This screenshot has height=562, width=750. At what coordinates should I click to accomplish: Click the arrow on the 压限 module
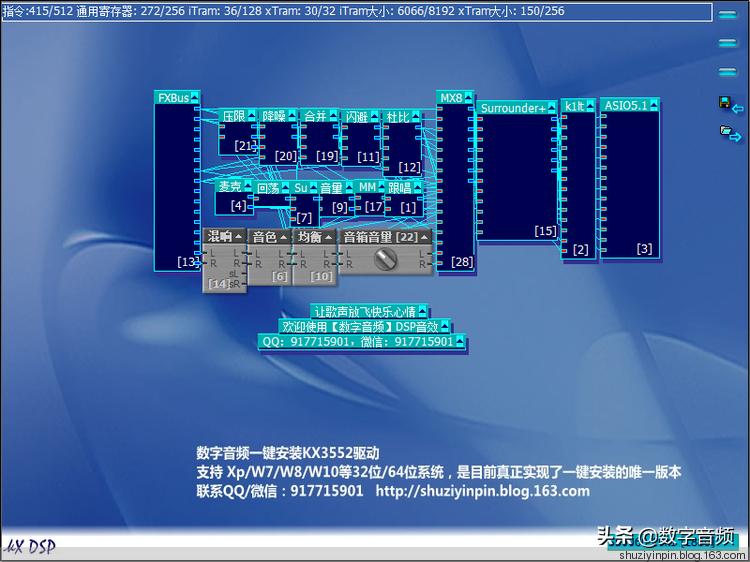pos(252,115)
